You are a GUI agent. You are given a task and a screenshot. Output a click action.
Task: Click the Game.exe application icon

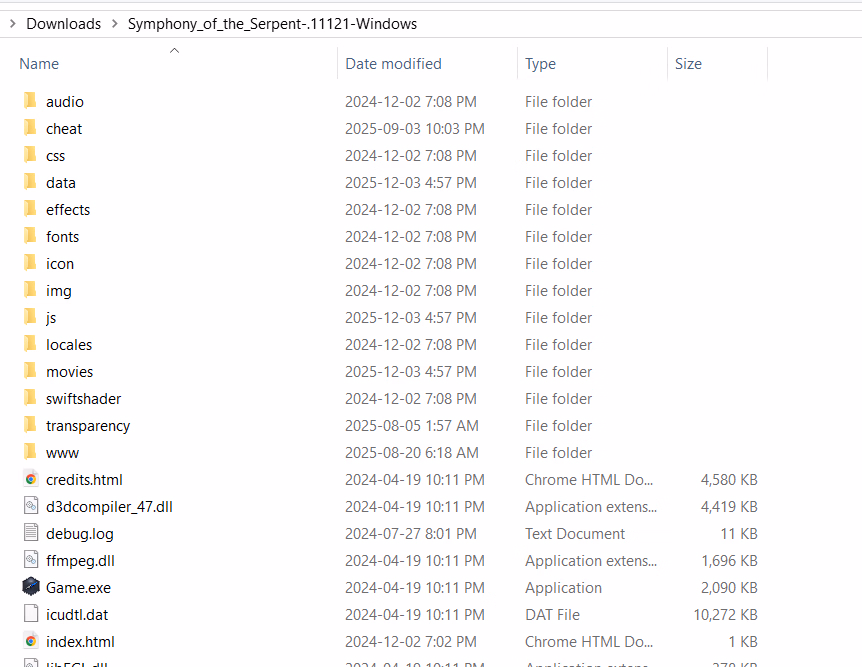pyautogui.click(x=30, y=587)
